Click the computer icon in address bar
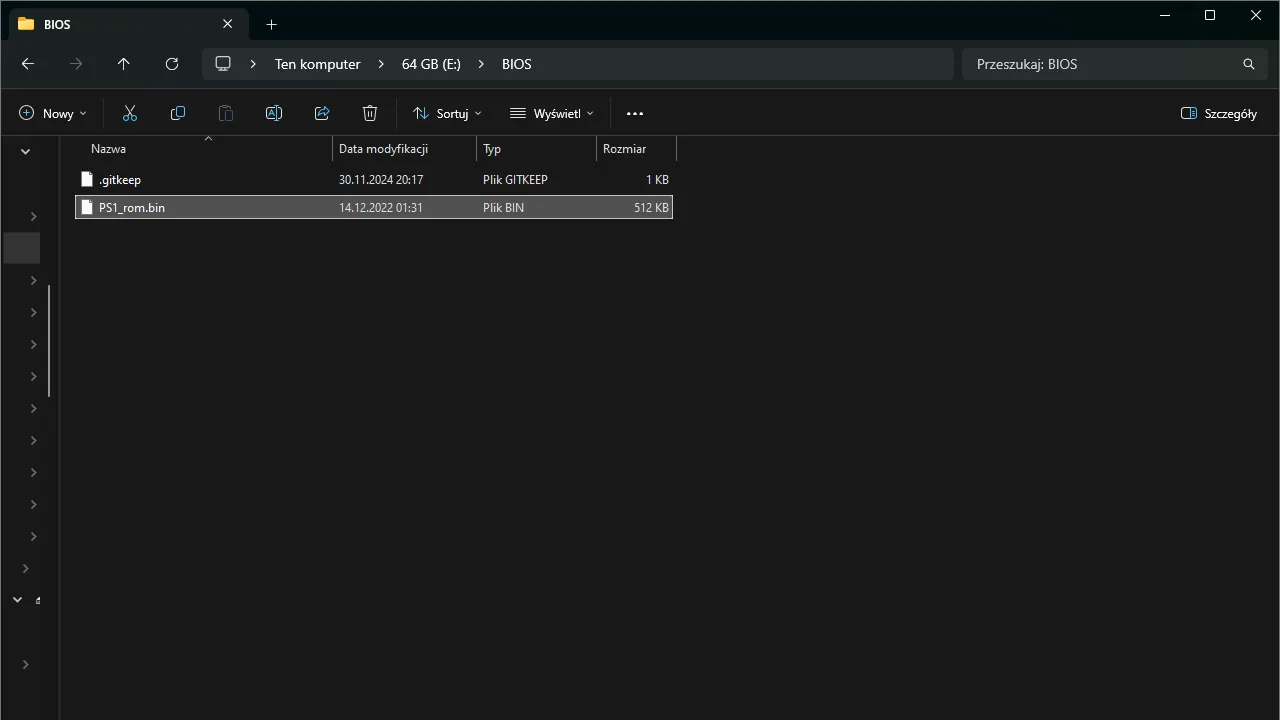The image size is (1280, 720). (223, 64)
